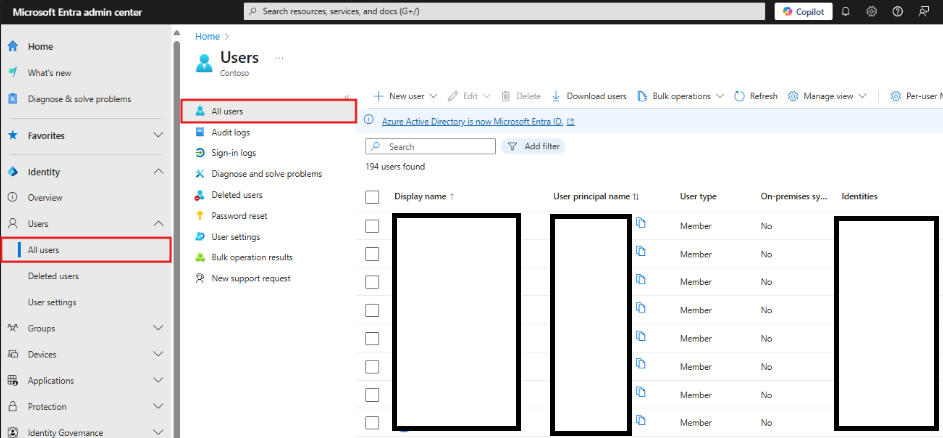This screenshot has height=438, width=943.
Task: Click the Per-user MFA toolbar button
Action: tap(916, 96)
